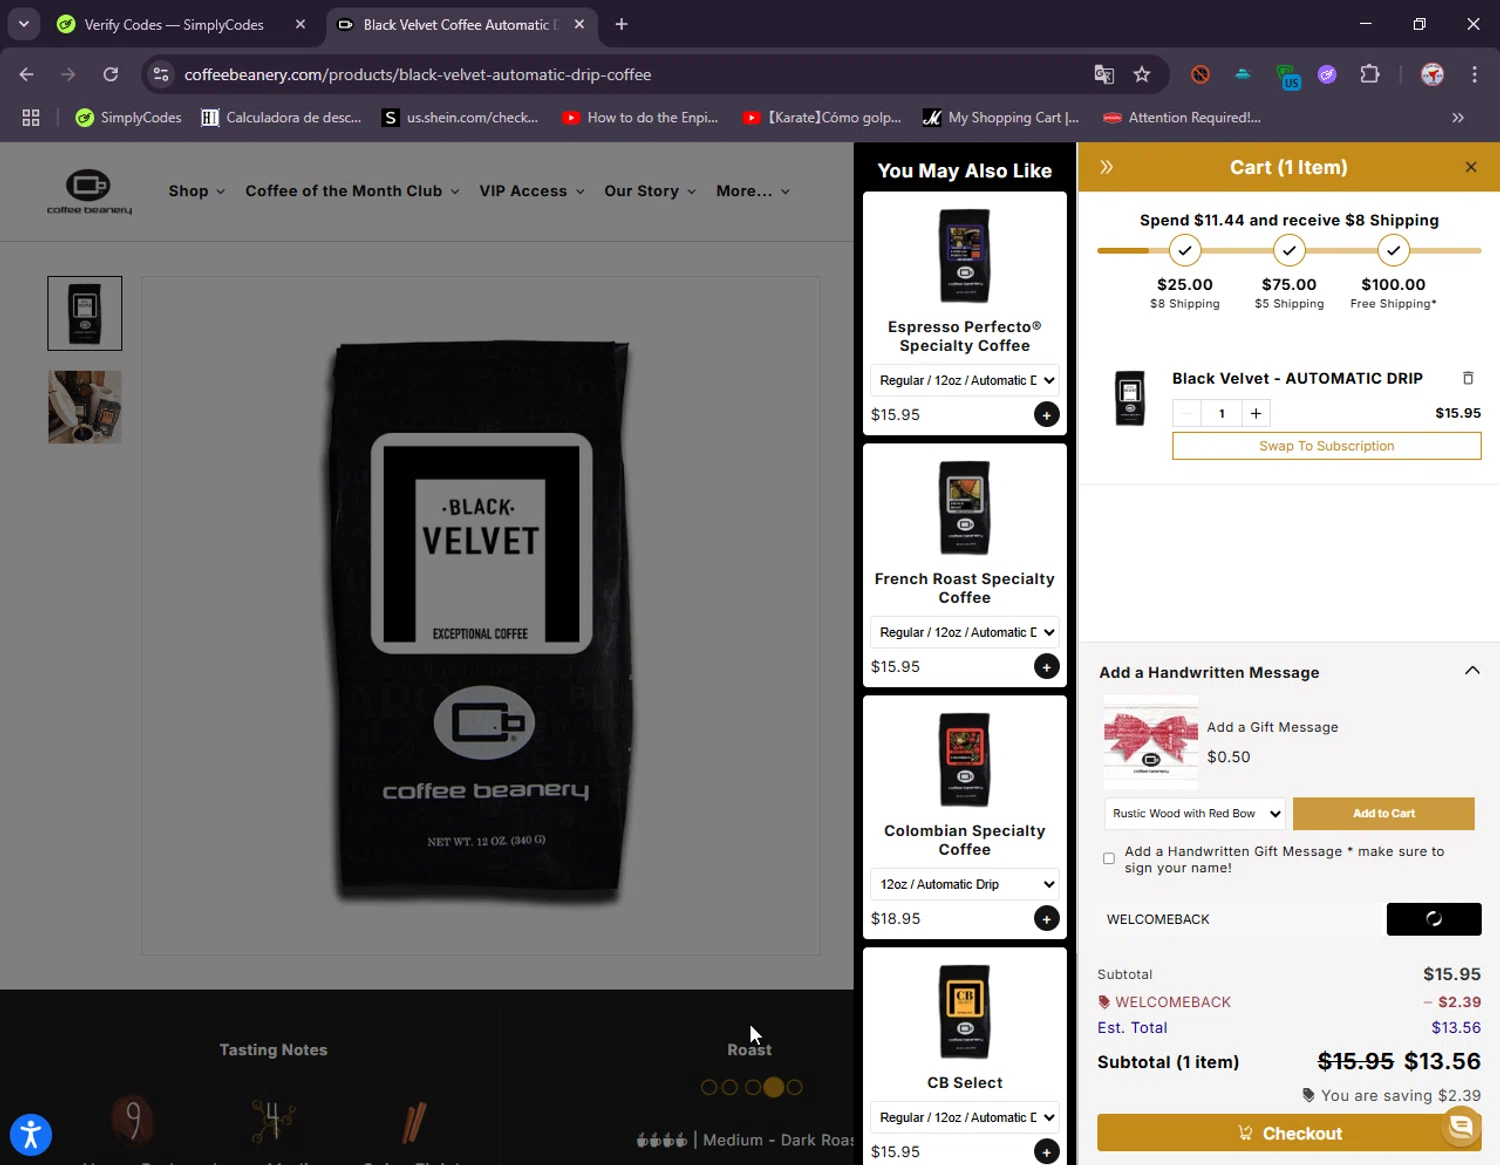Collapse the cart drawer with the double-chevron icon
Image resolution: width=1500 pixels, height=1165 pixels.
click(1106, 167)
